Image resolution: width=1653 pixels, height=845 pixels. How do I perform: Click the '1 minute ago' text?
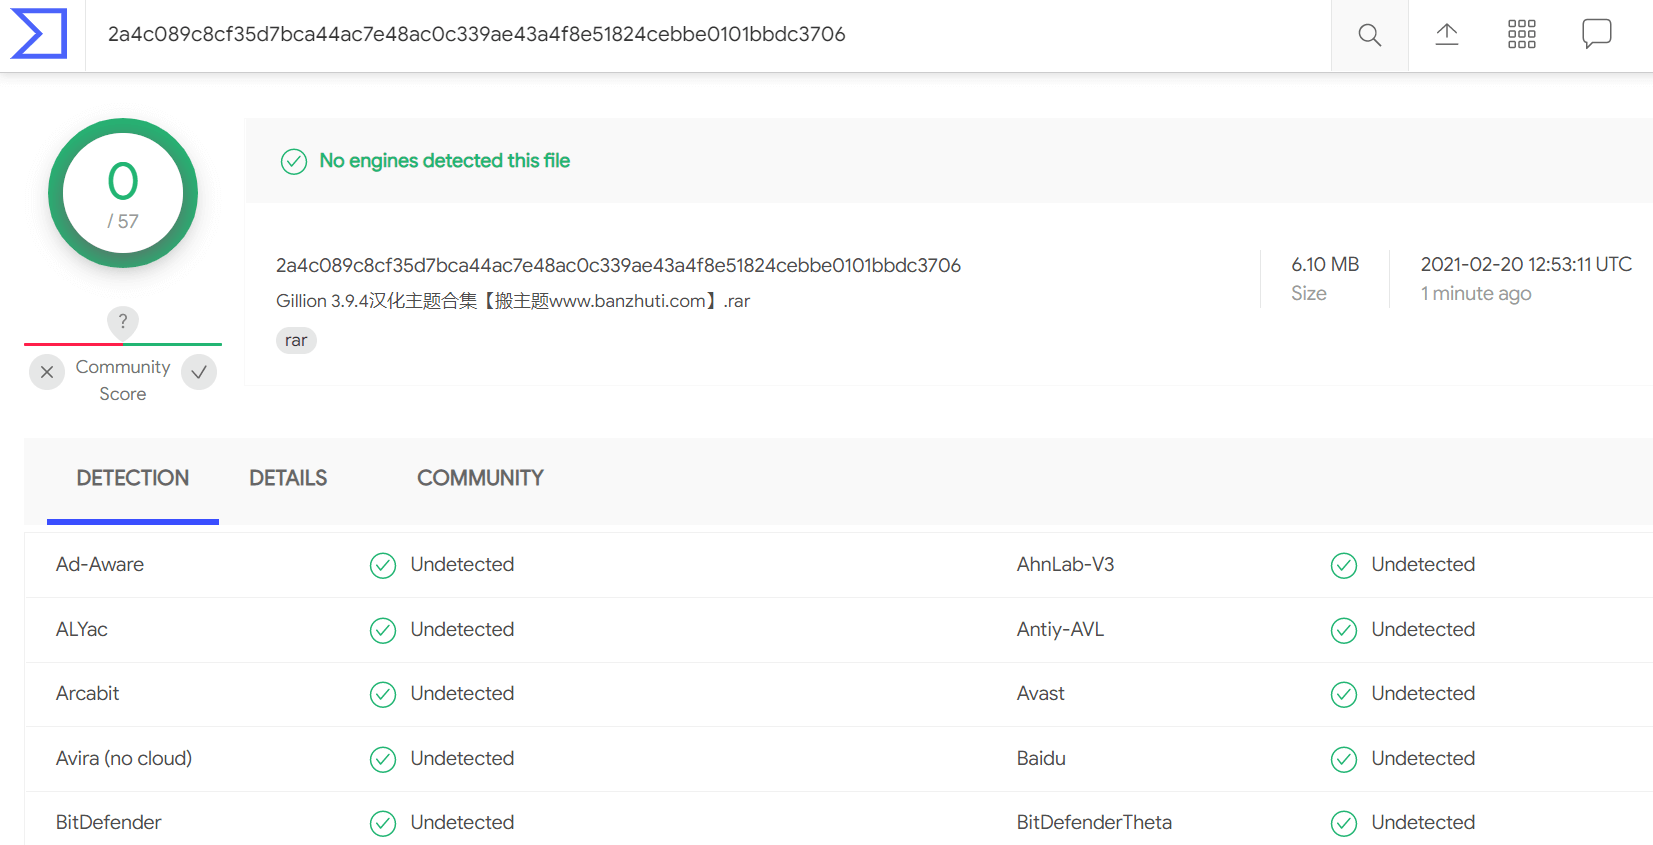pyautogui.click(x=1476, y=294)
